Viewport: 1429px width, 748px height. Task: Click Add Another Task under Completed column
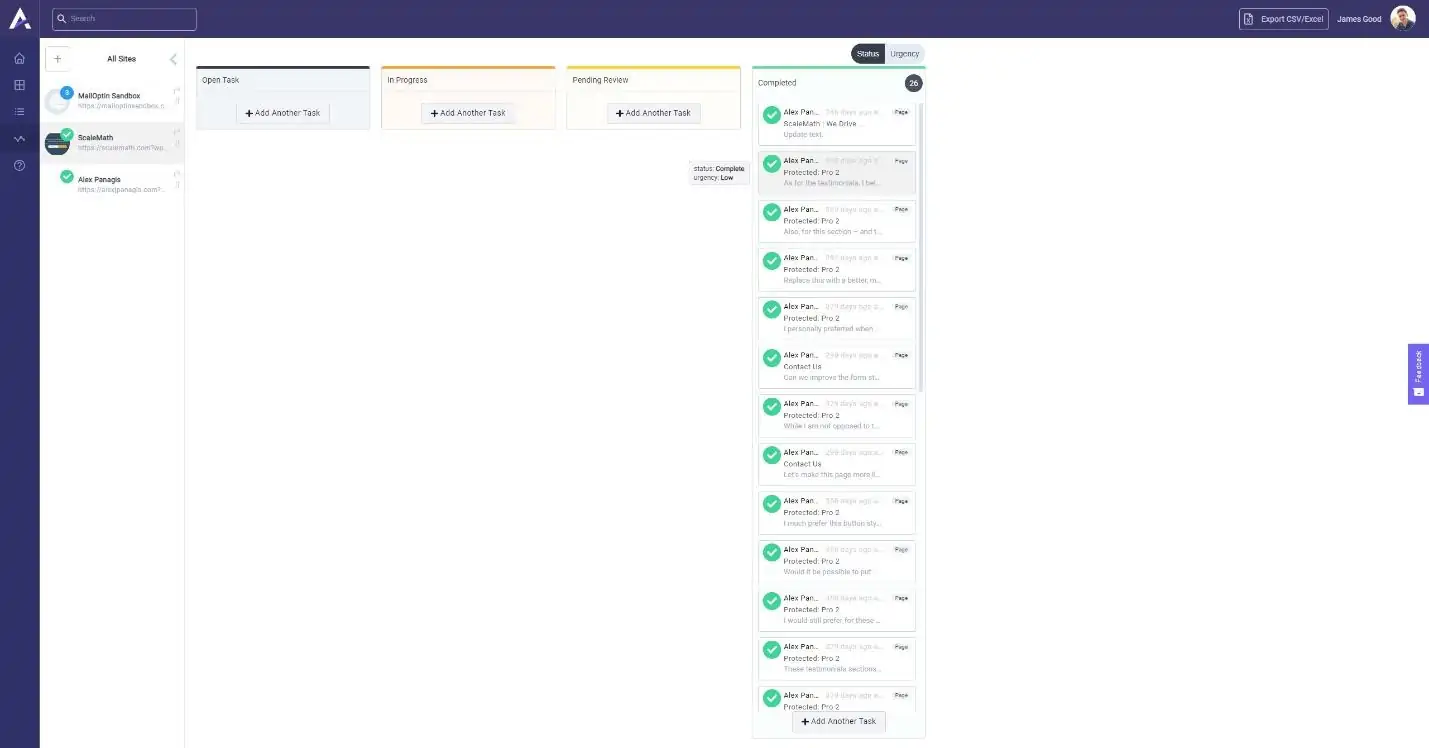tap(838, 721)
